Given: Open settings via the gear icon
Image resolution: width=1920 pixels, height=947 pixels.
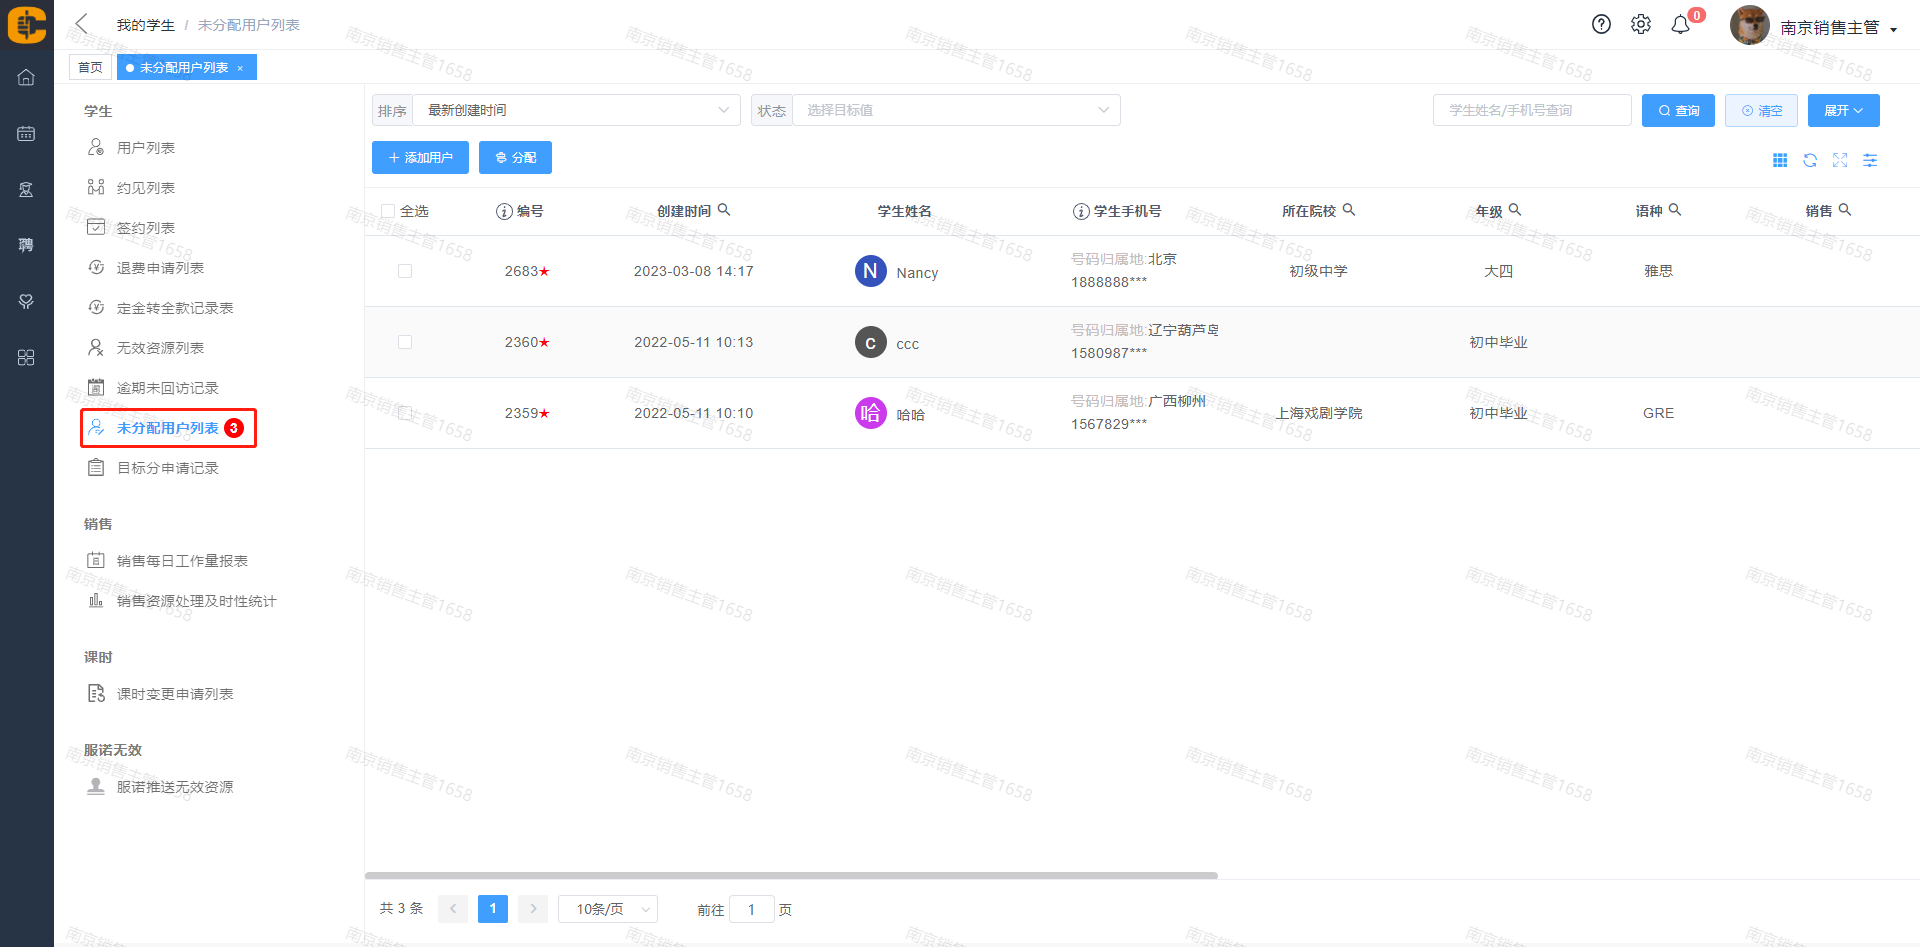Looking at the screenshot, I should pos(1641,25).
